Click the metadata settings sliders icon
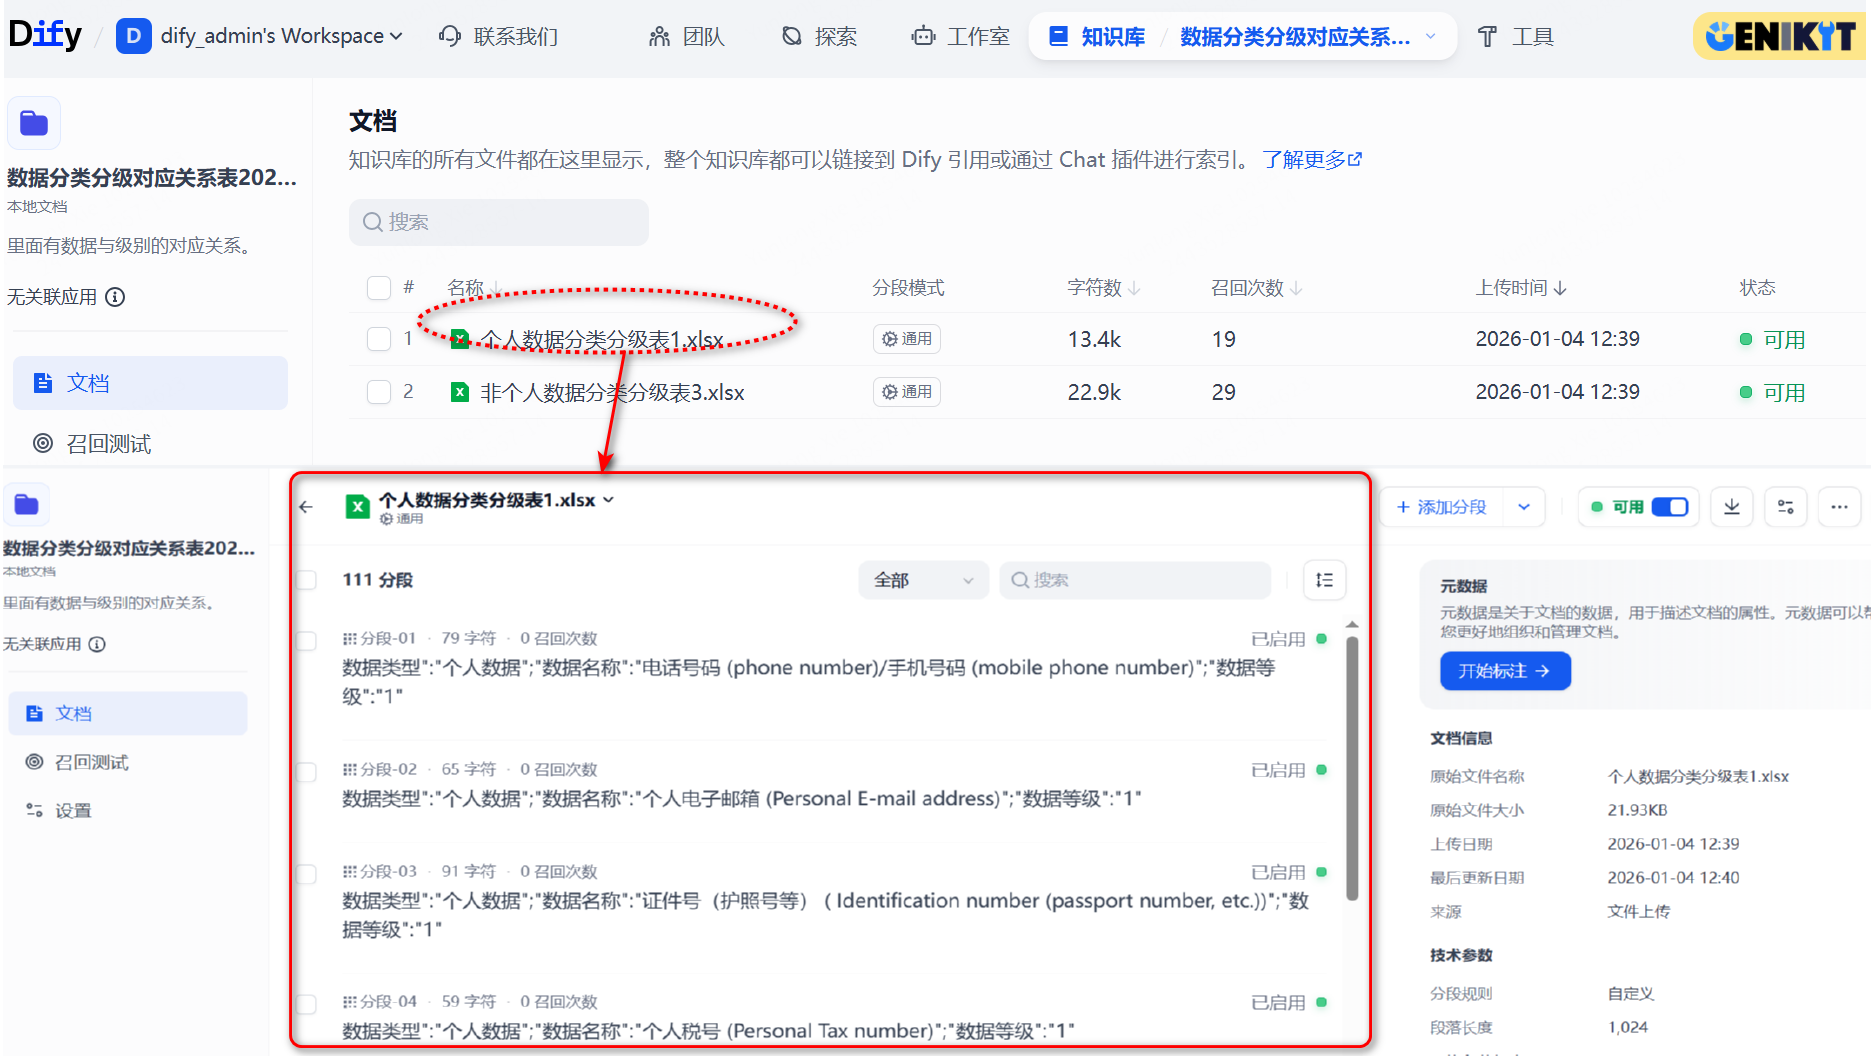 pyautogui.click(x=1785, y=507)
